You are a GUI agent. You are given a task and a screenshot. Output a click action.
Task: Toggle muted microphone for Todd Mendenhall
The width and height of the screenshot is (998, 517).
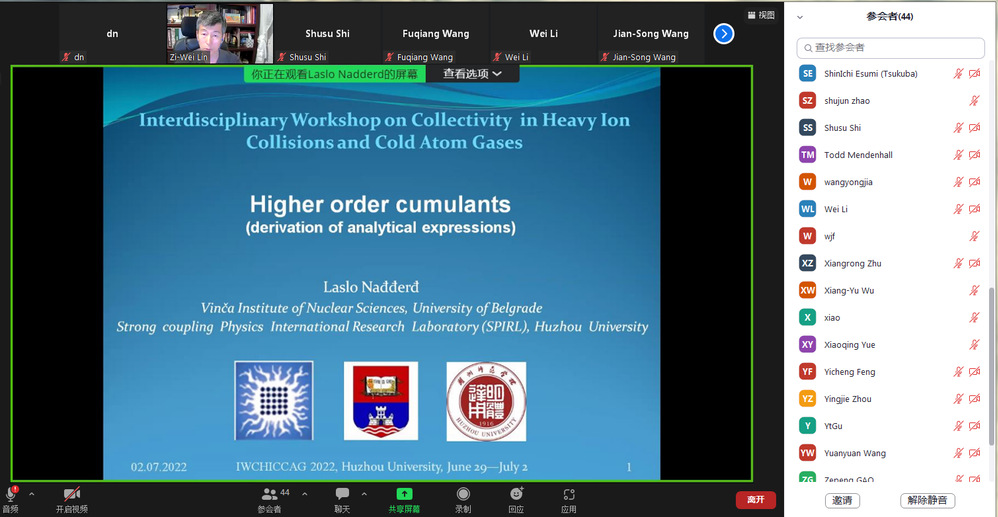958,155
